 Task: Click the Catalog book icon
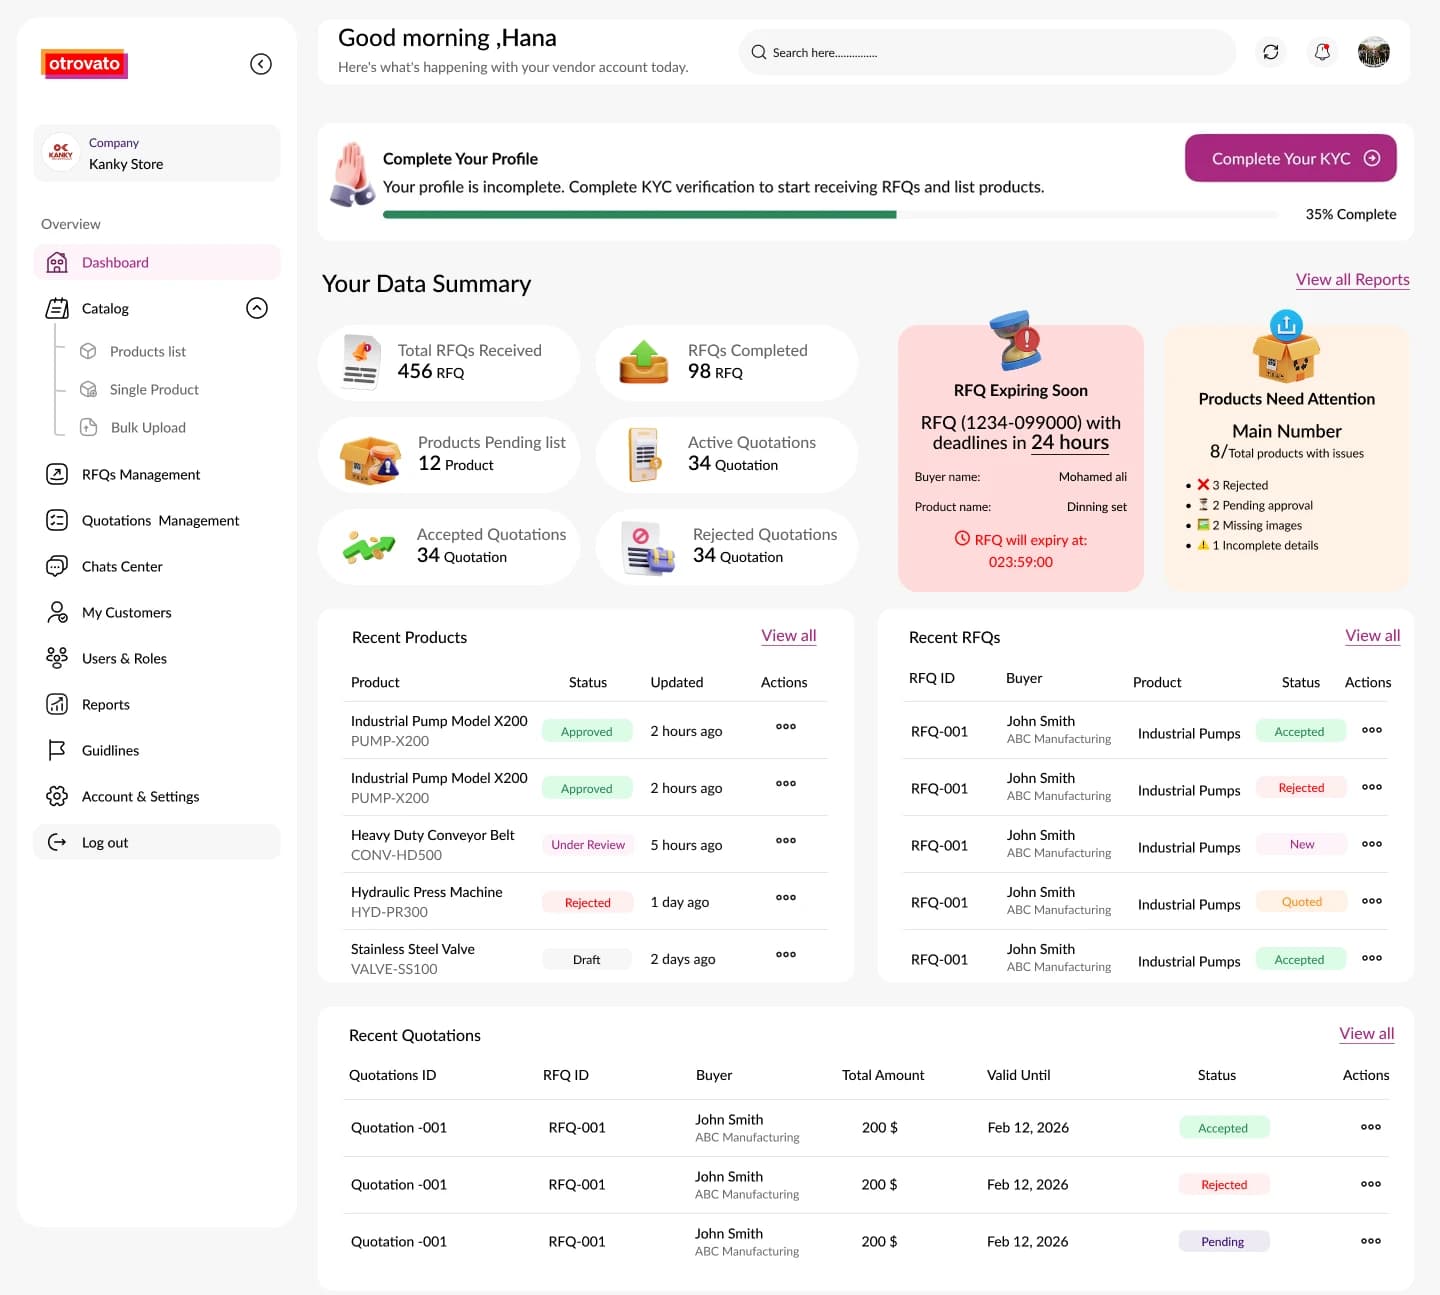57,309
